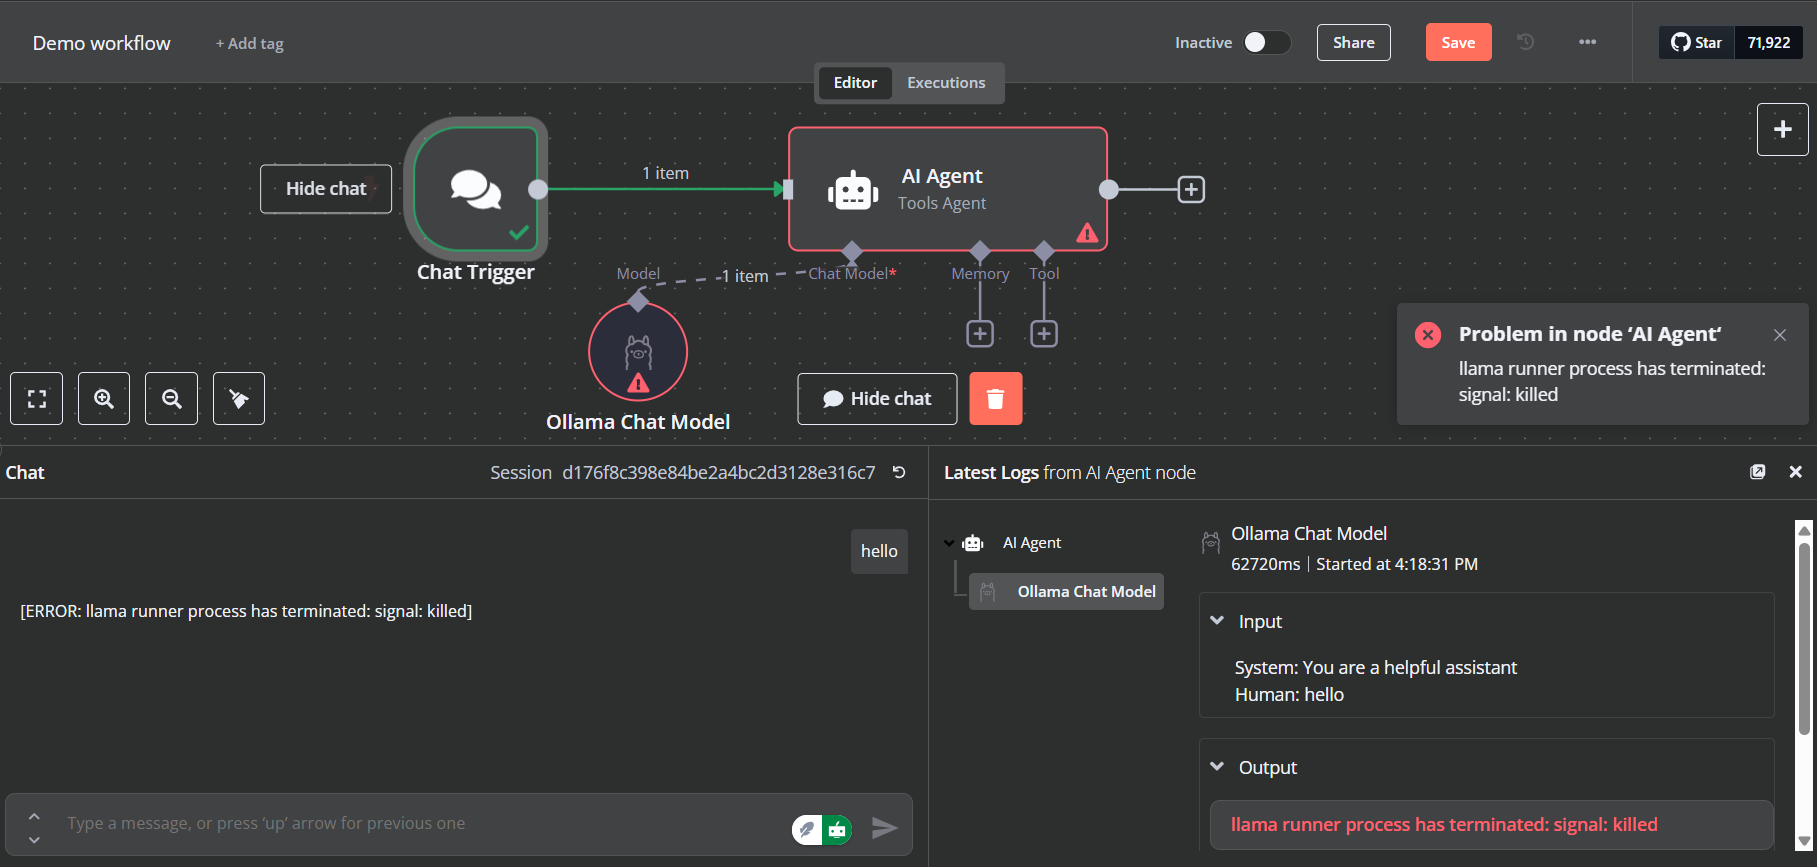The width and height of the screenshot is (1817, 867).
Task: Send the chat message
Action: click(884, 828)
